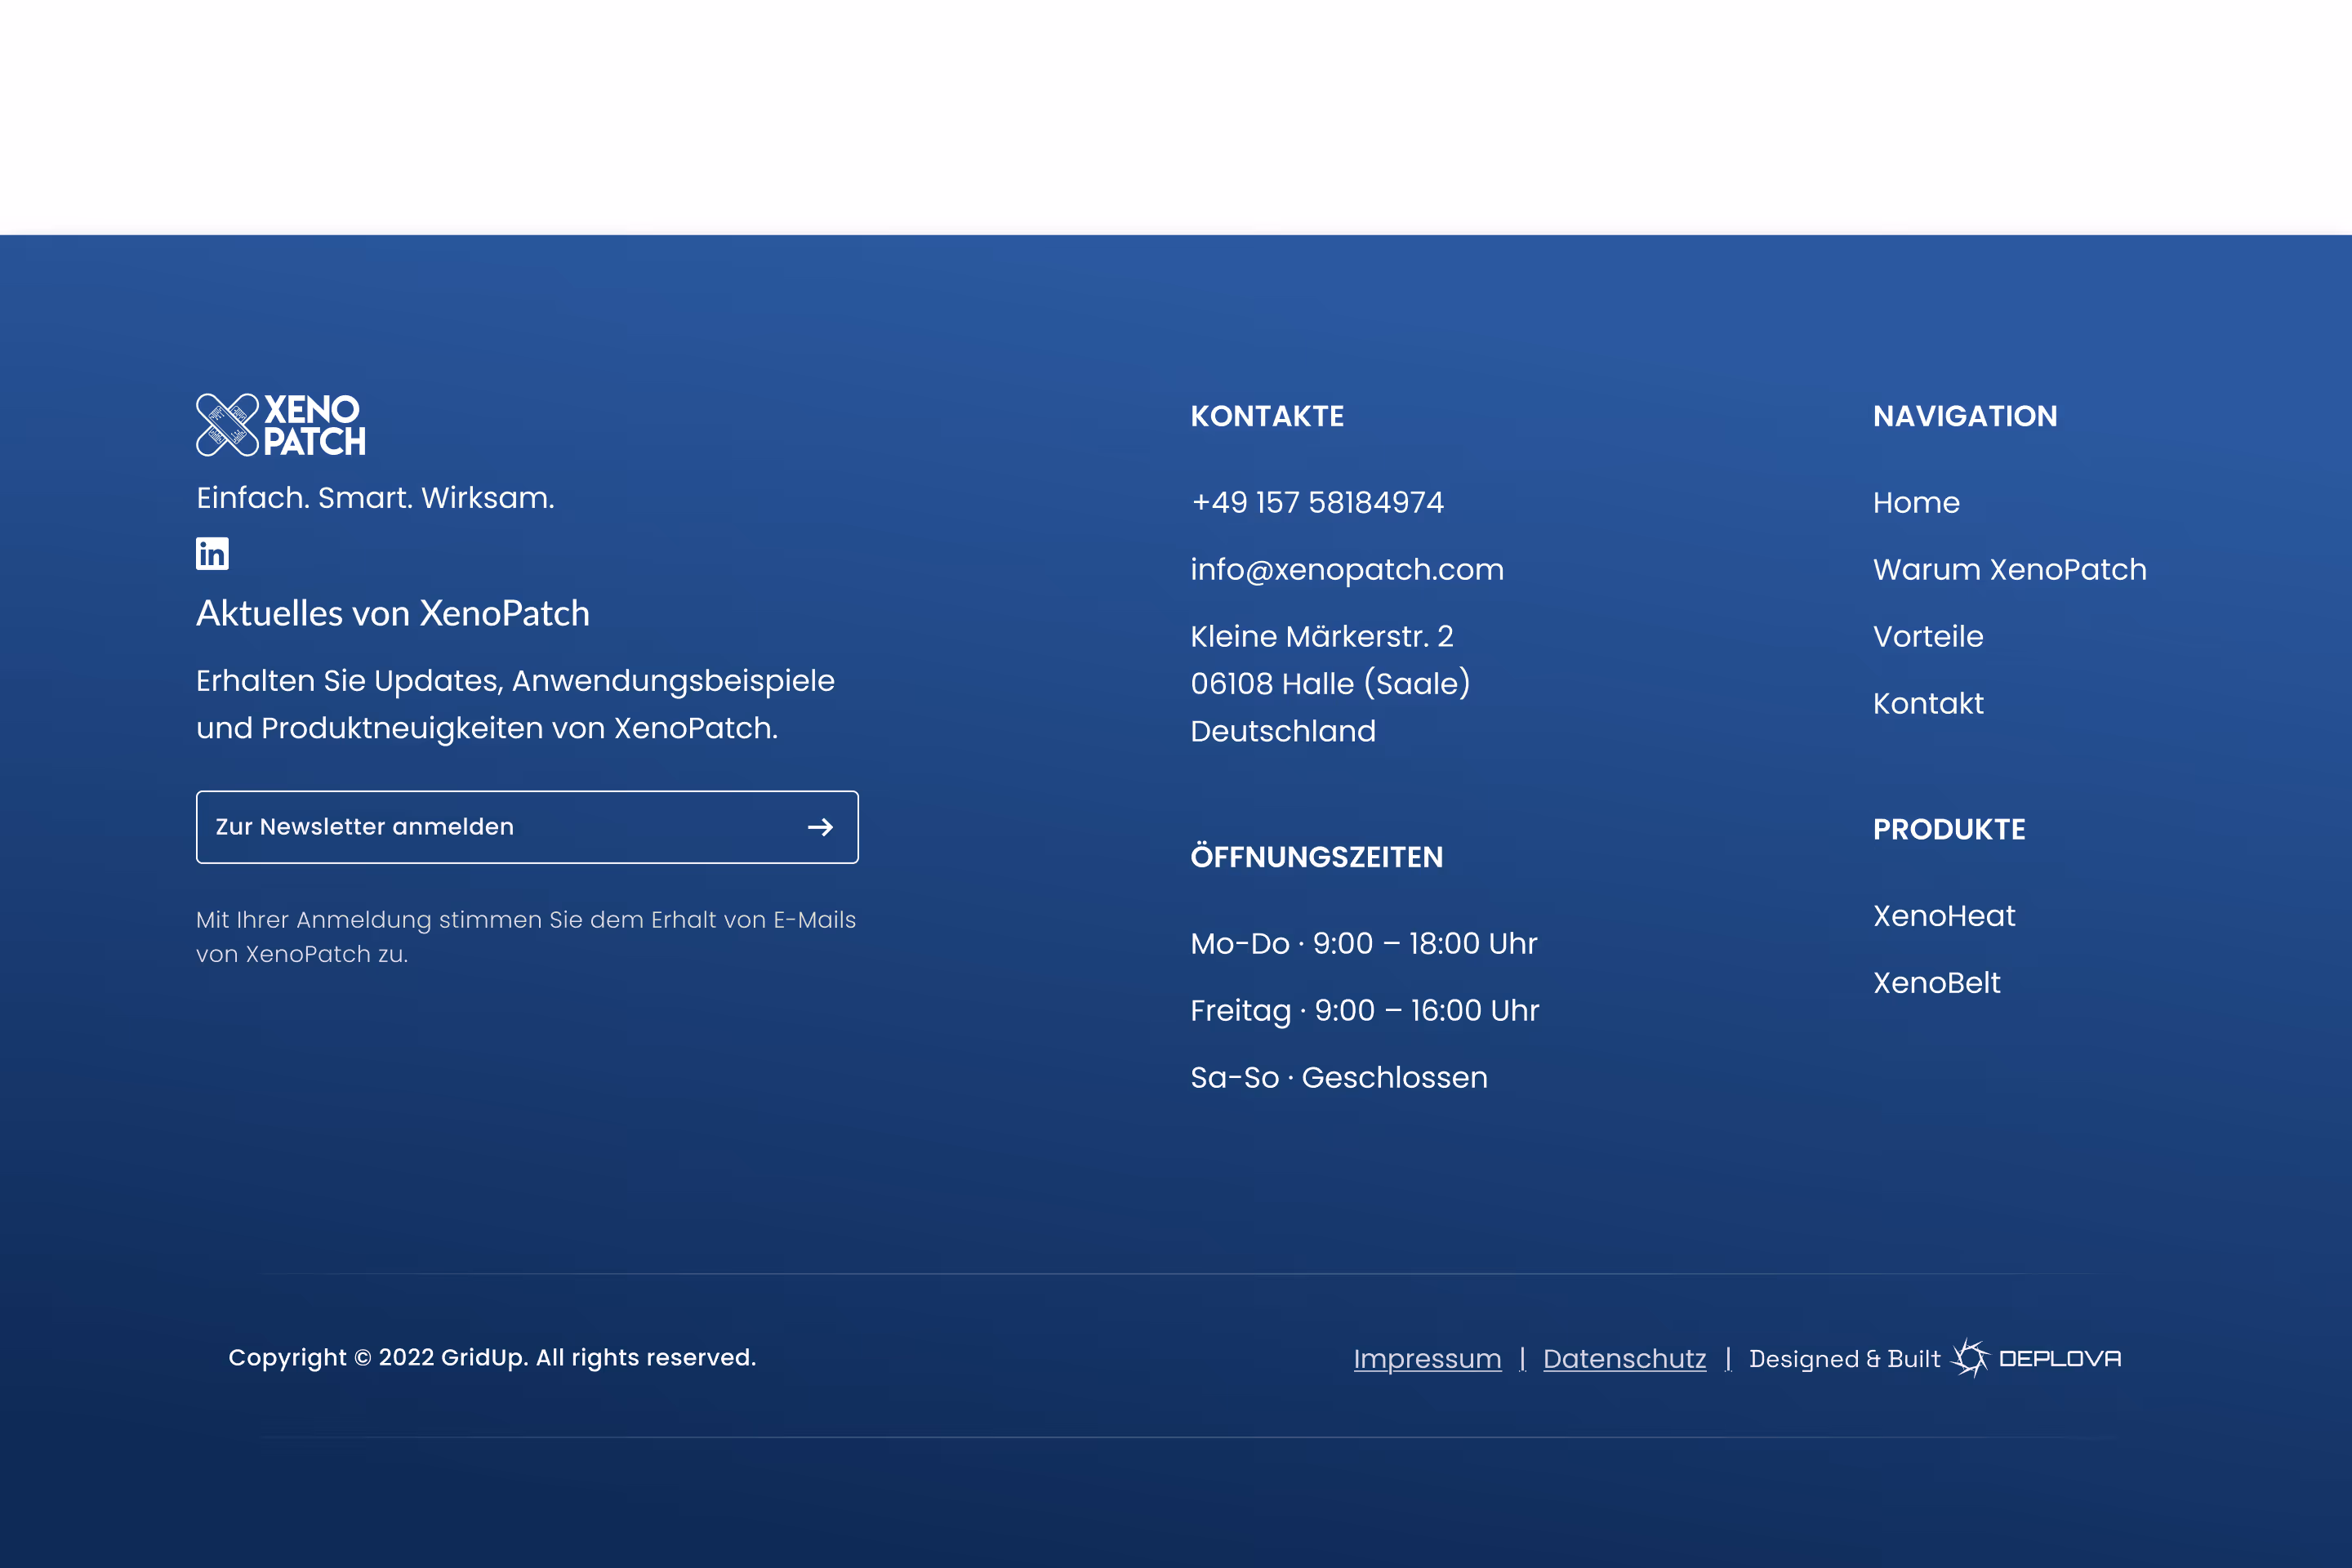Open the XenoBelt product link
This screenshot has height=1568, width=2352.
[1937, 982]
